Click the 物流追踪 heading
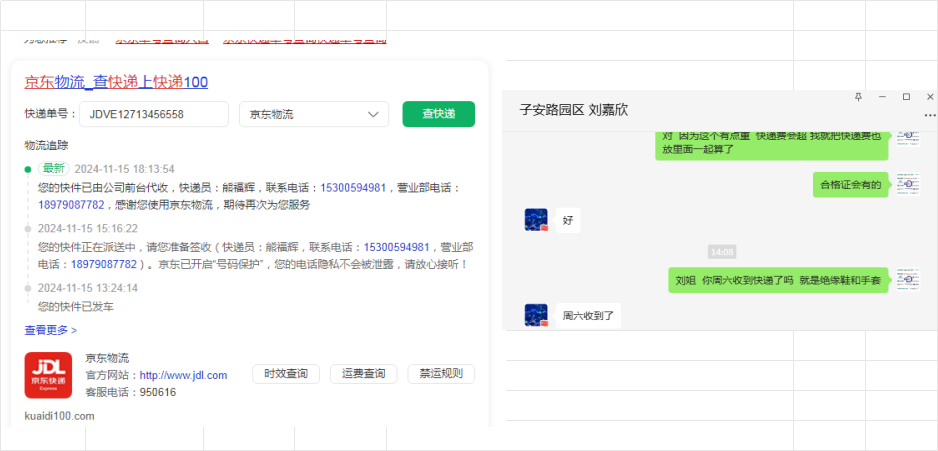Viewport: 938px width, 451px height. click(45, 145)
